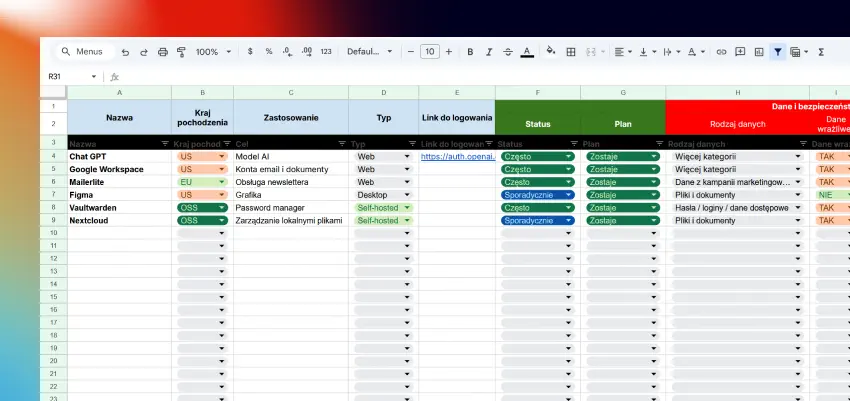Click the Print icon
This screenshot has height=401, width=850.
[163, 52]
